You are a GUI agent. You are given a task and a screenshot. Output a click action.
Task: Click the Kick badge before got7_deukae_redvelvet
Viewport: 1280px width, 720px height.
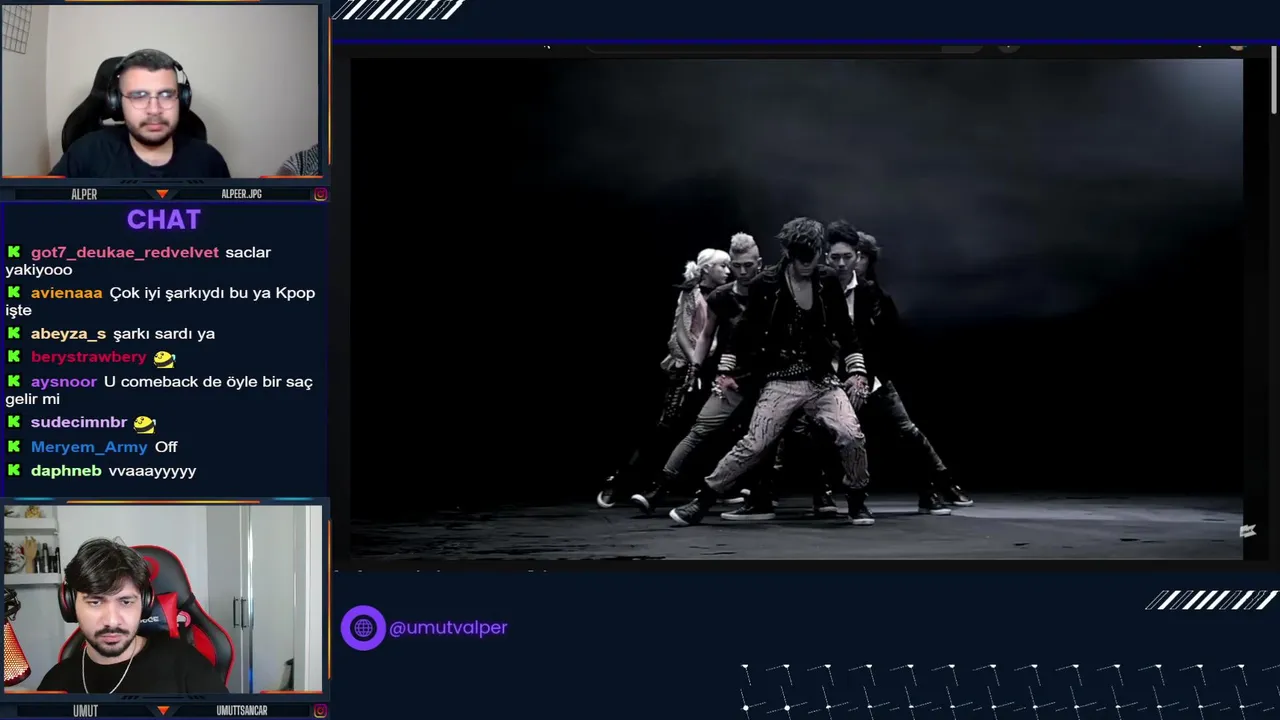[x=14, y=252]
